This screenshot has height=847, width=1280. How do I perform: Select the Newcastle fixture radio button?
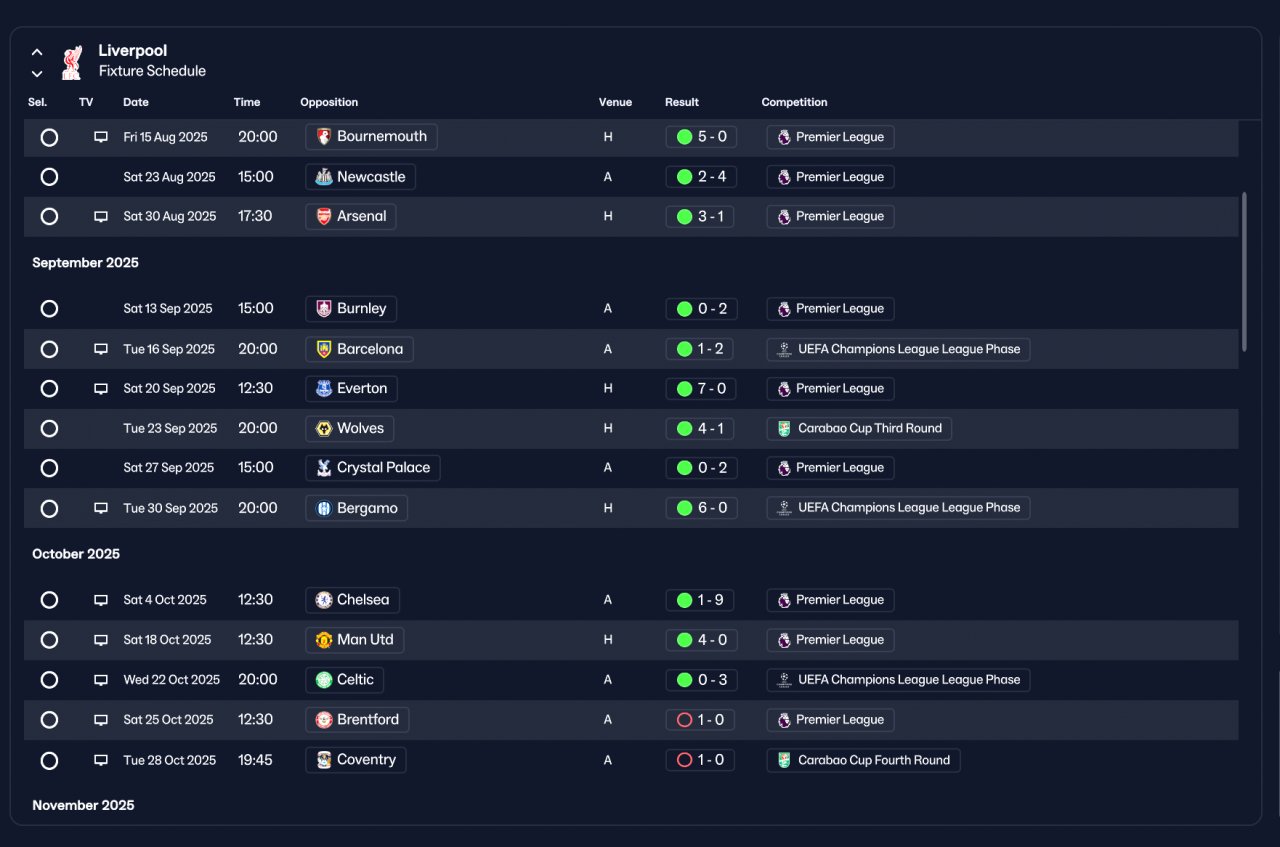pyautogui.click(x=49, y=177)
